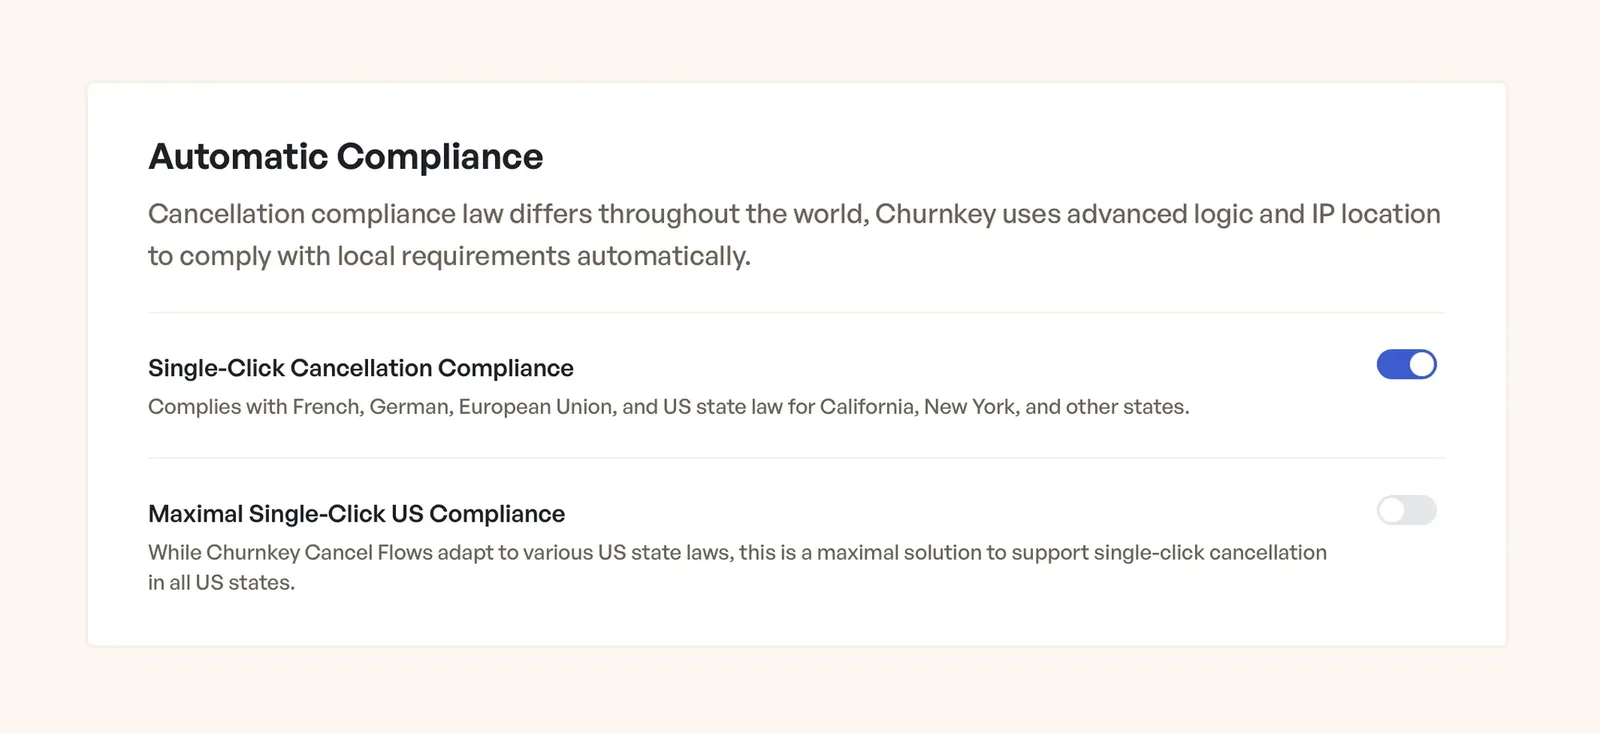Click the white knob of the gray toggle
Viewport: 1600px width, 733px height.
[1392, 510]
